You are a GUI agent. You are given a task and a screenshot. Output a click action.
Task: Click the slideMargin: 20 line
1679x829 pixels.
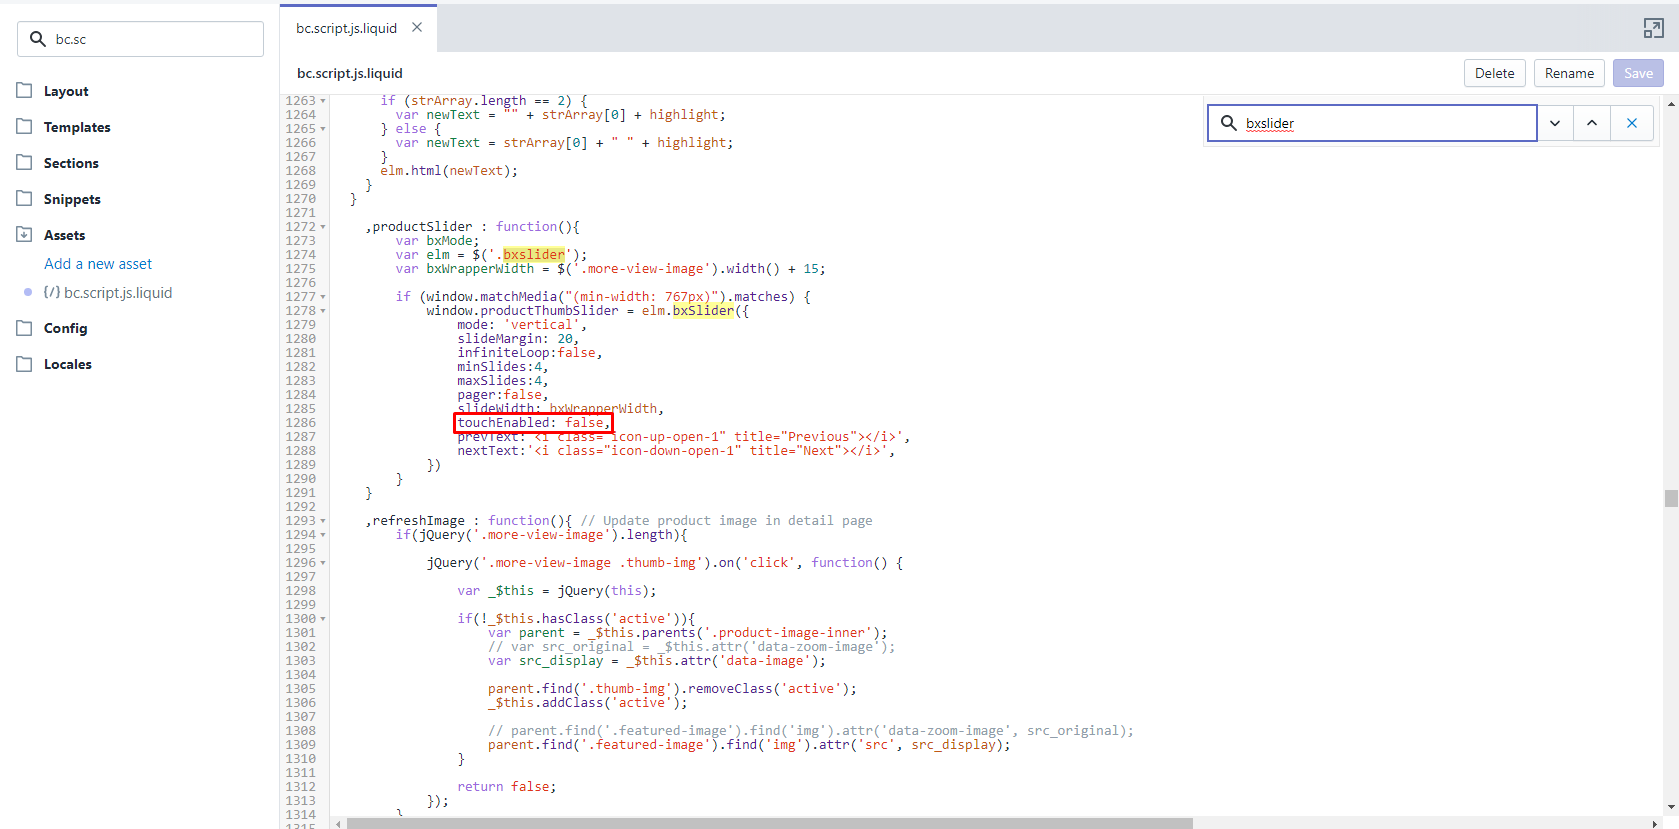pos(518,339)
